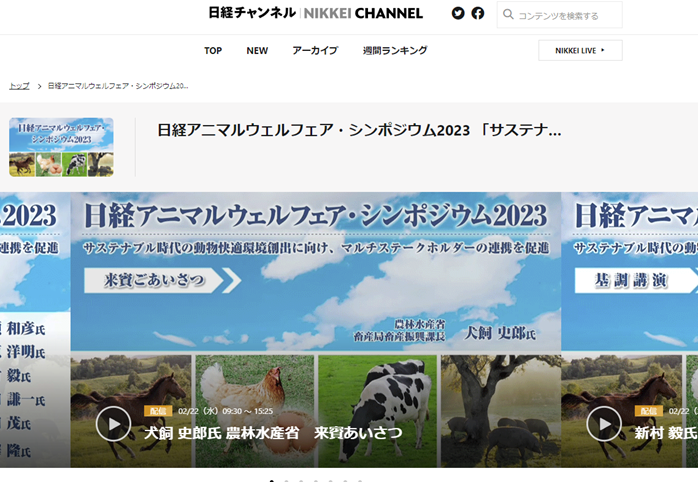The width and height of the screenshot is (698, 482).
Task: Click the previous slide showing 和彦氏
Action: point(35,330)
